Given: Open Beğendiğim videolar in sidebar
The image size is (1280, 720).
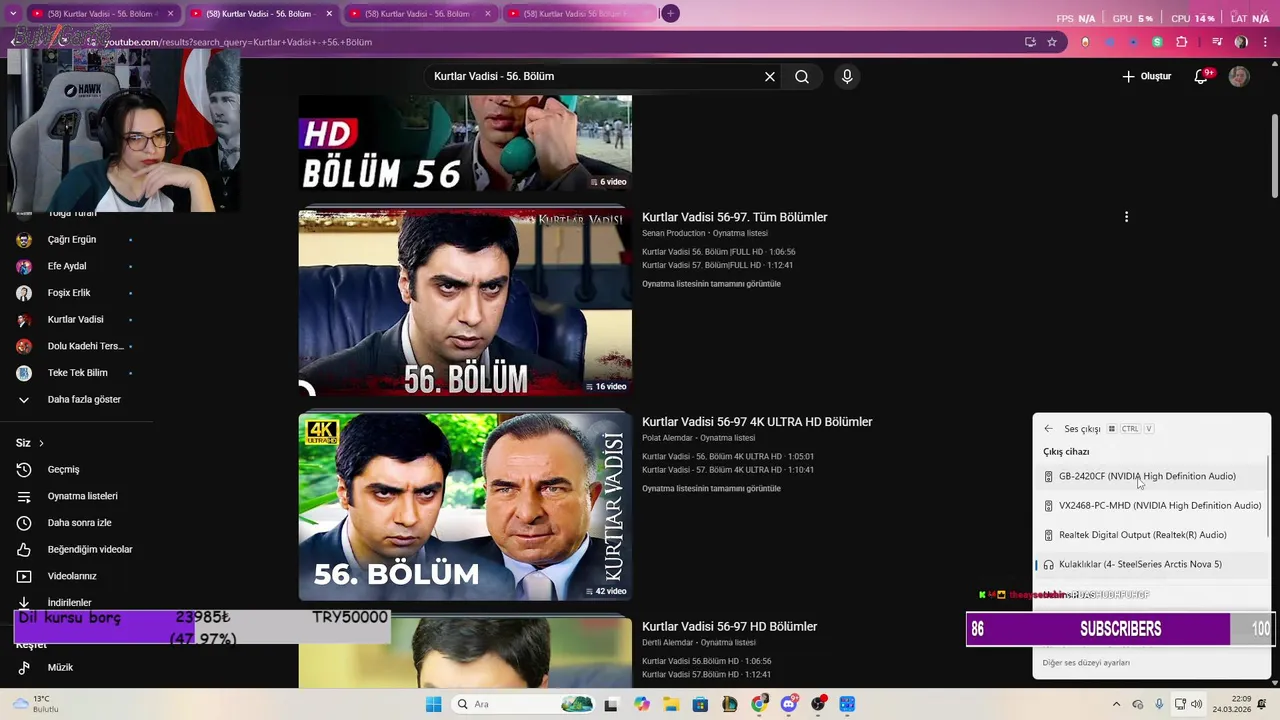Looking at the screenshot, I should tap(90, 549).
